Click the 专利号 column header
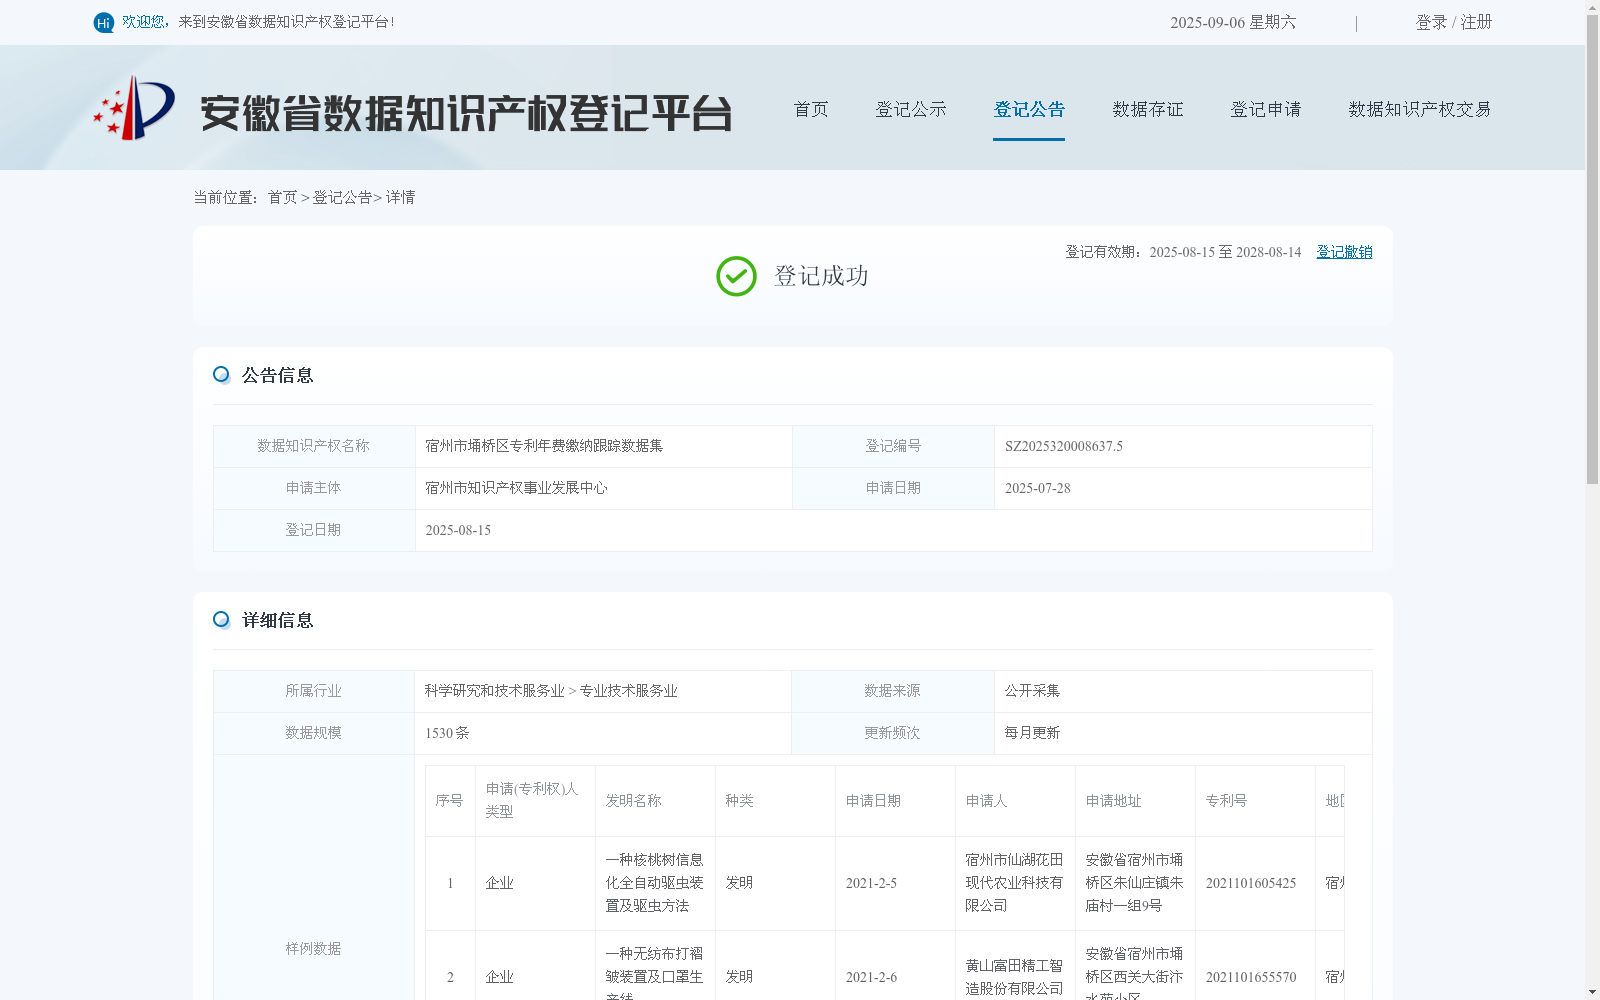Screen dimensions: 1600x1000 click(x=1226, y=801)
